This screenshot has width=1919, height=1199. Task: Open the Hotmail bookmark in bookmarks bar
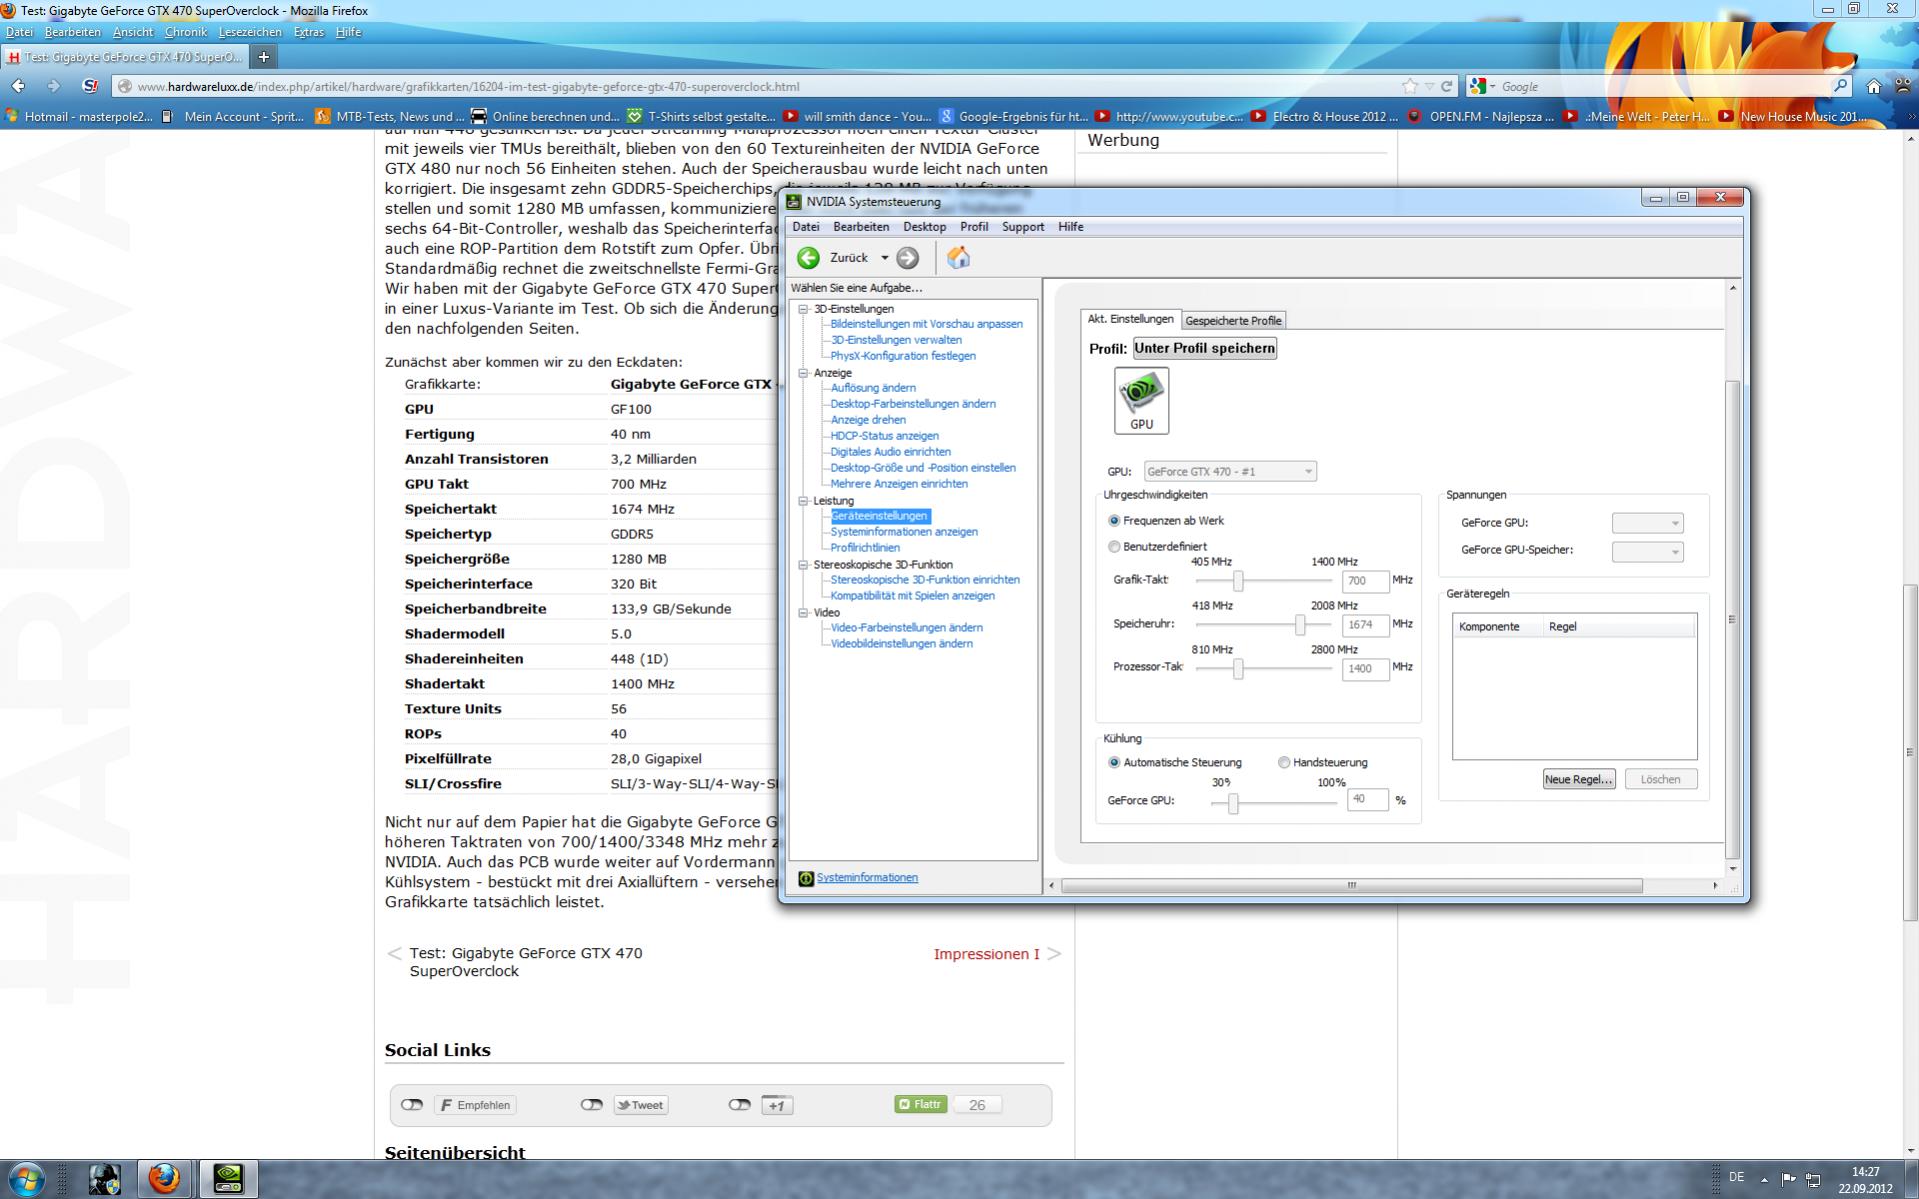click(x=79, y=116)
